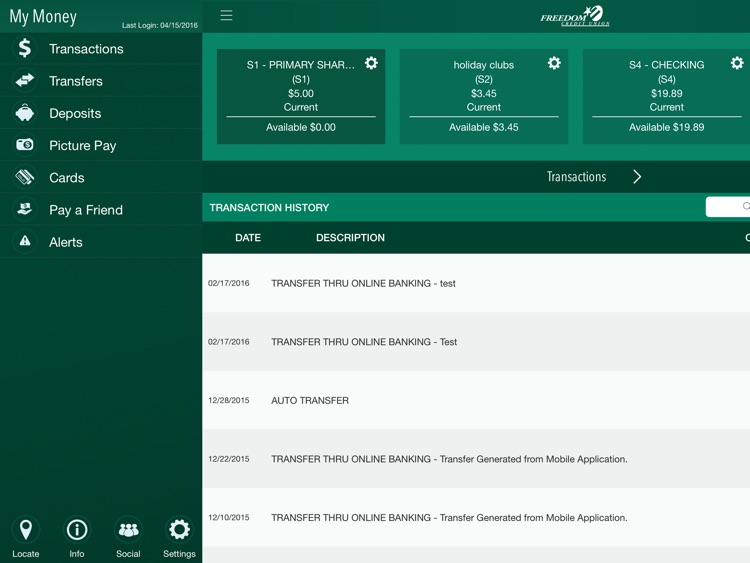This screenshot has height=563, width=750.
Task: Click the Picture Pay camera icon
Action: 24,145
